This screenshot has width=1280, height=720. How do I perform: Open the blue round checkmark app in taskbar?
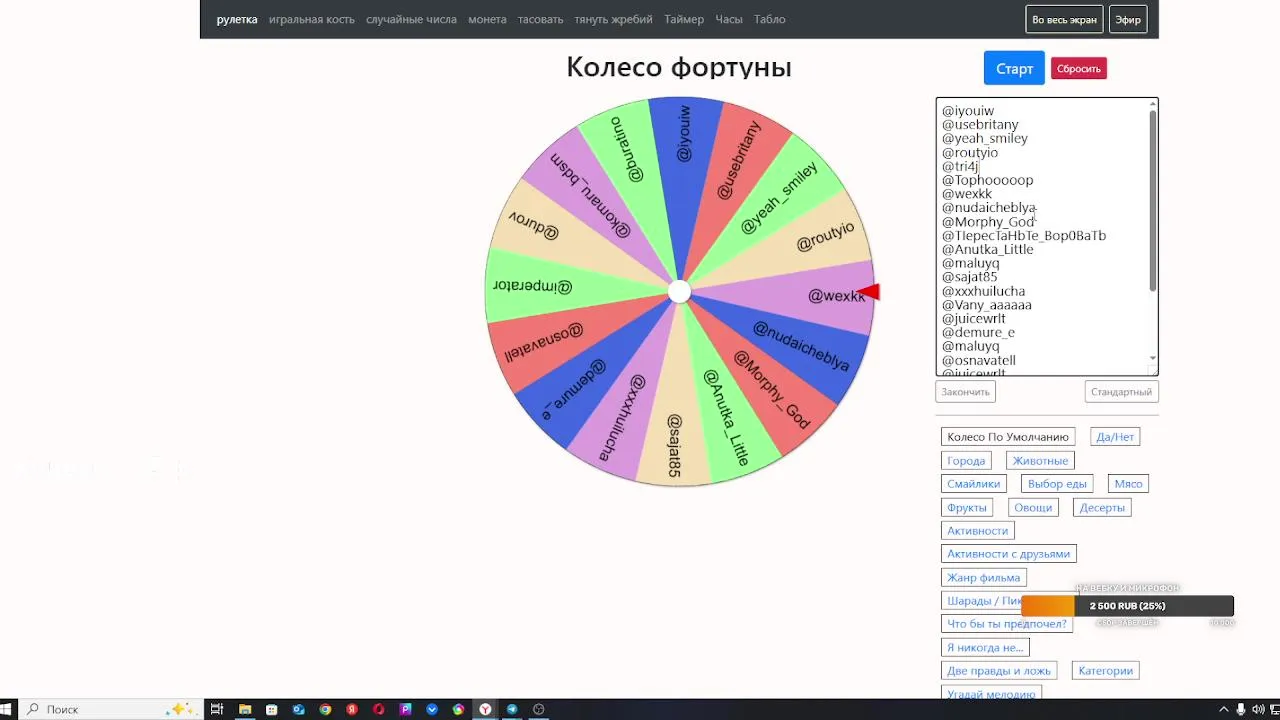pos(432,709)
